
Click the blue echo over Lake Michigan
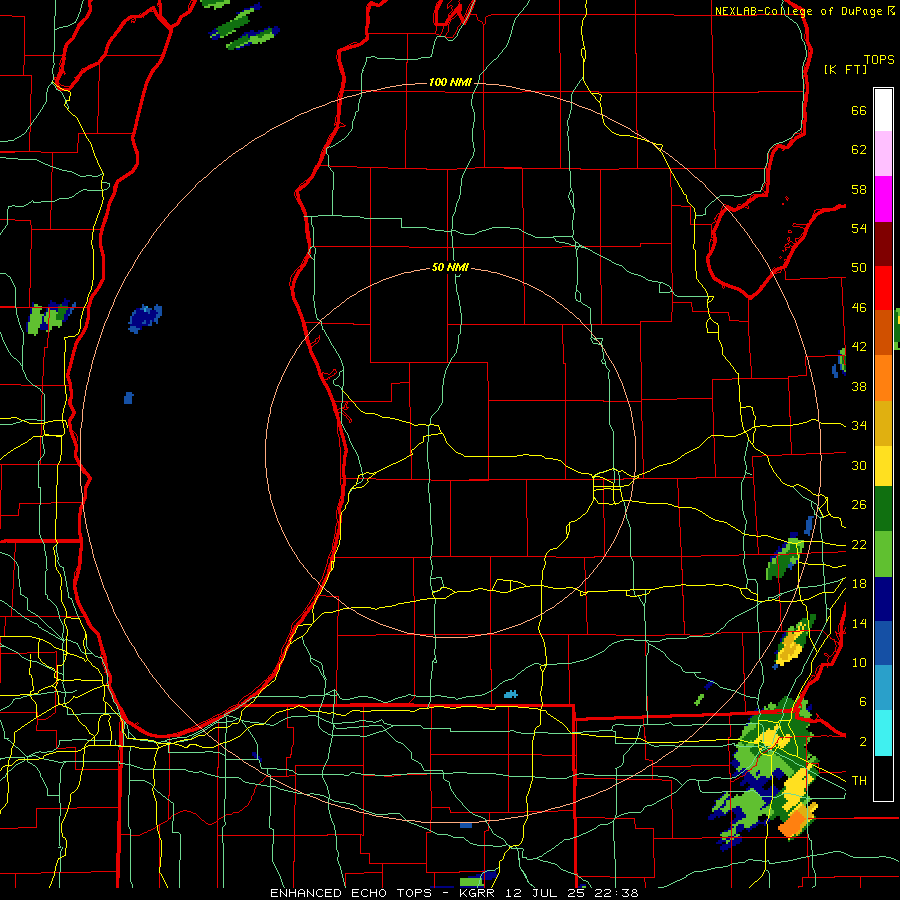click(145, 319)
